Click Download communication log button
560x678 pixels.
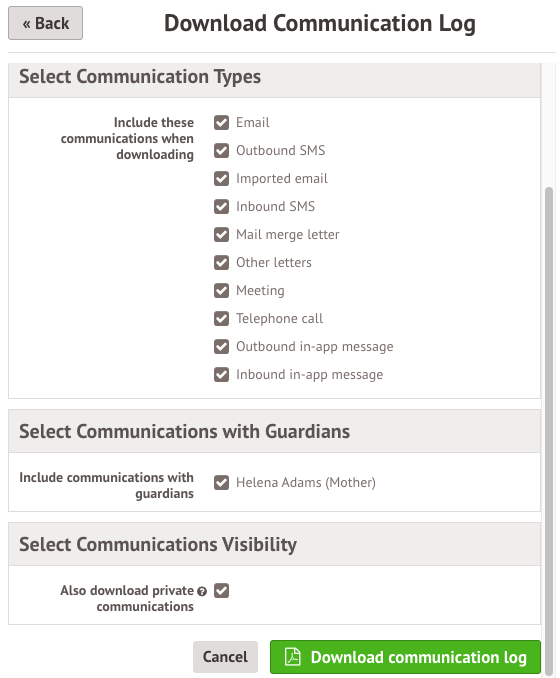pos(405,657)
